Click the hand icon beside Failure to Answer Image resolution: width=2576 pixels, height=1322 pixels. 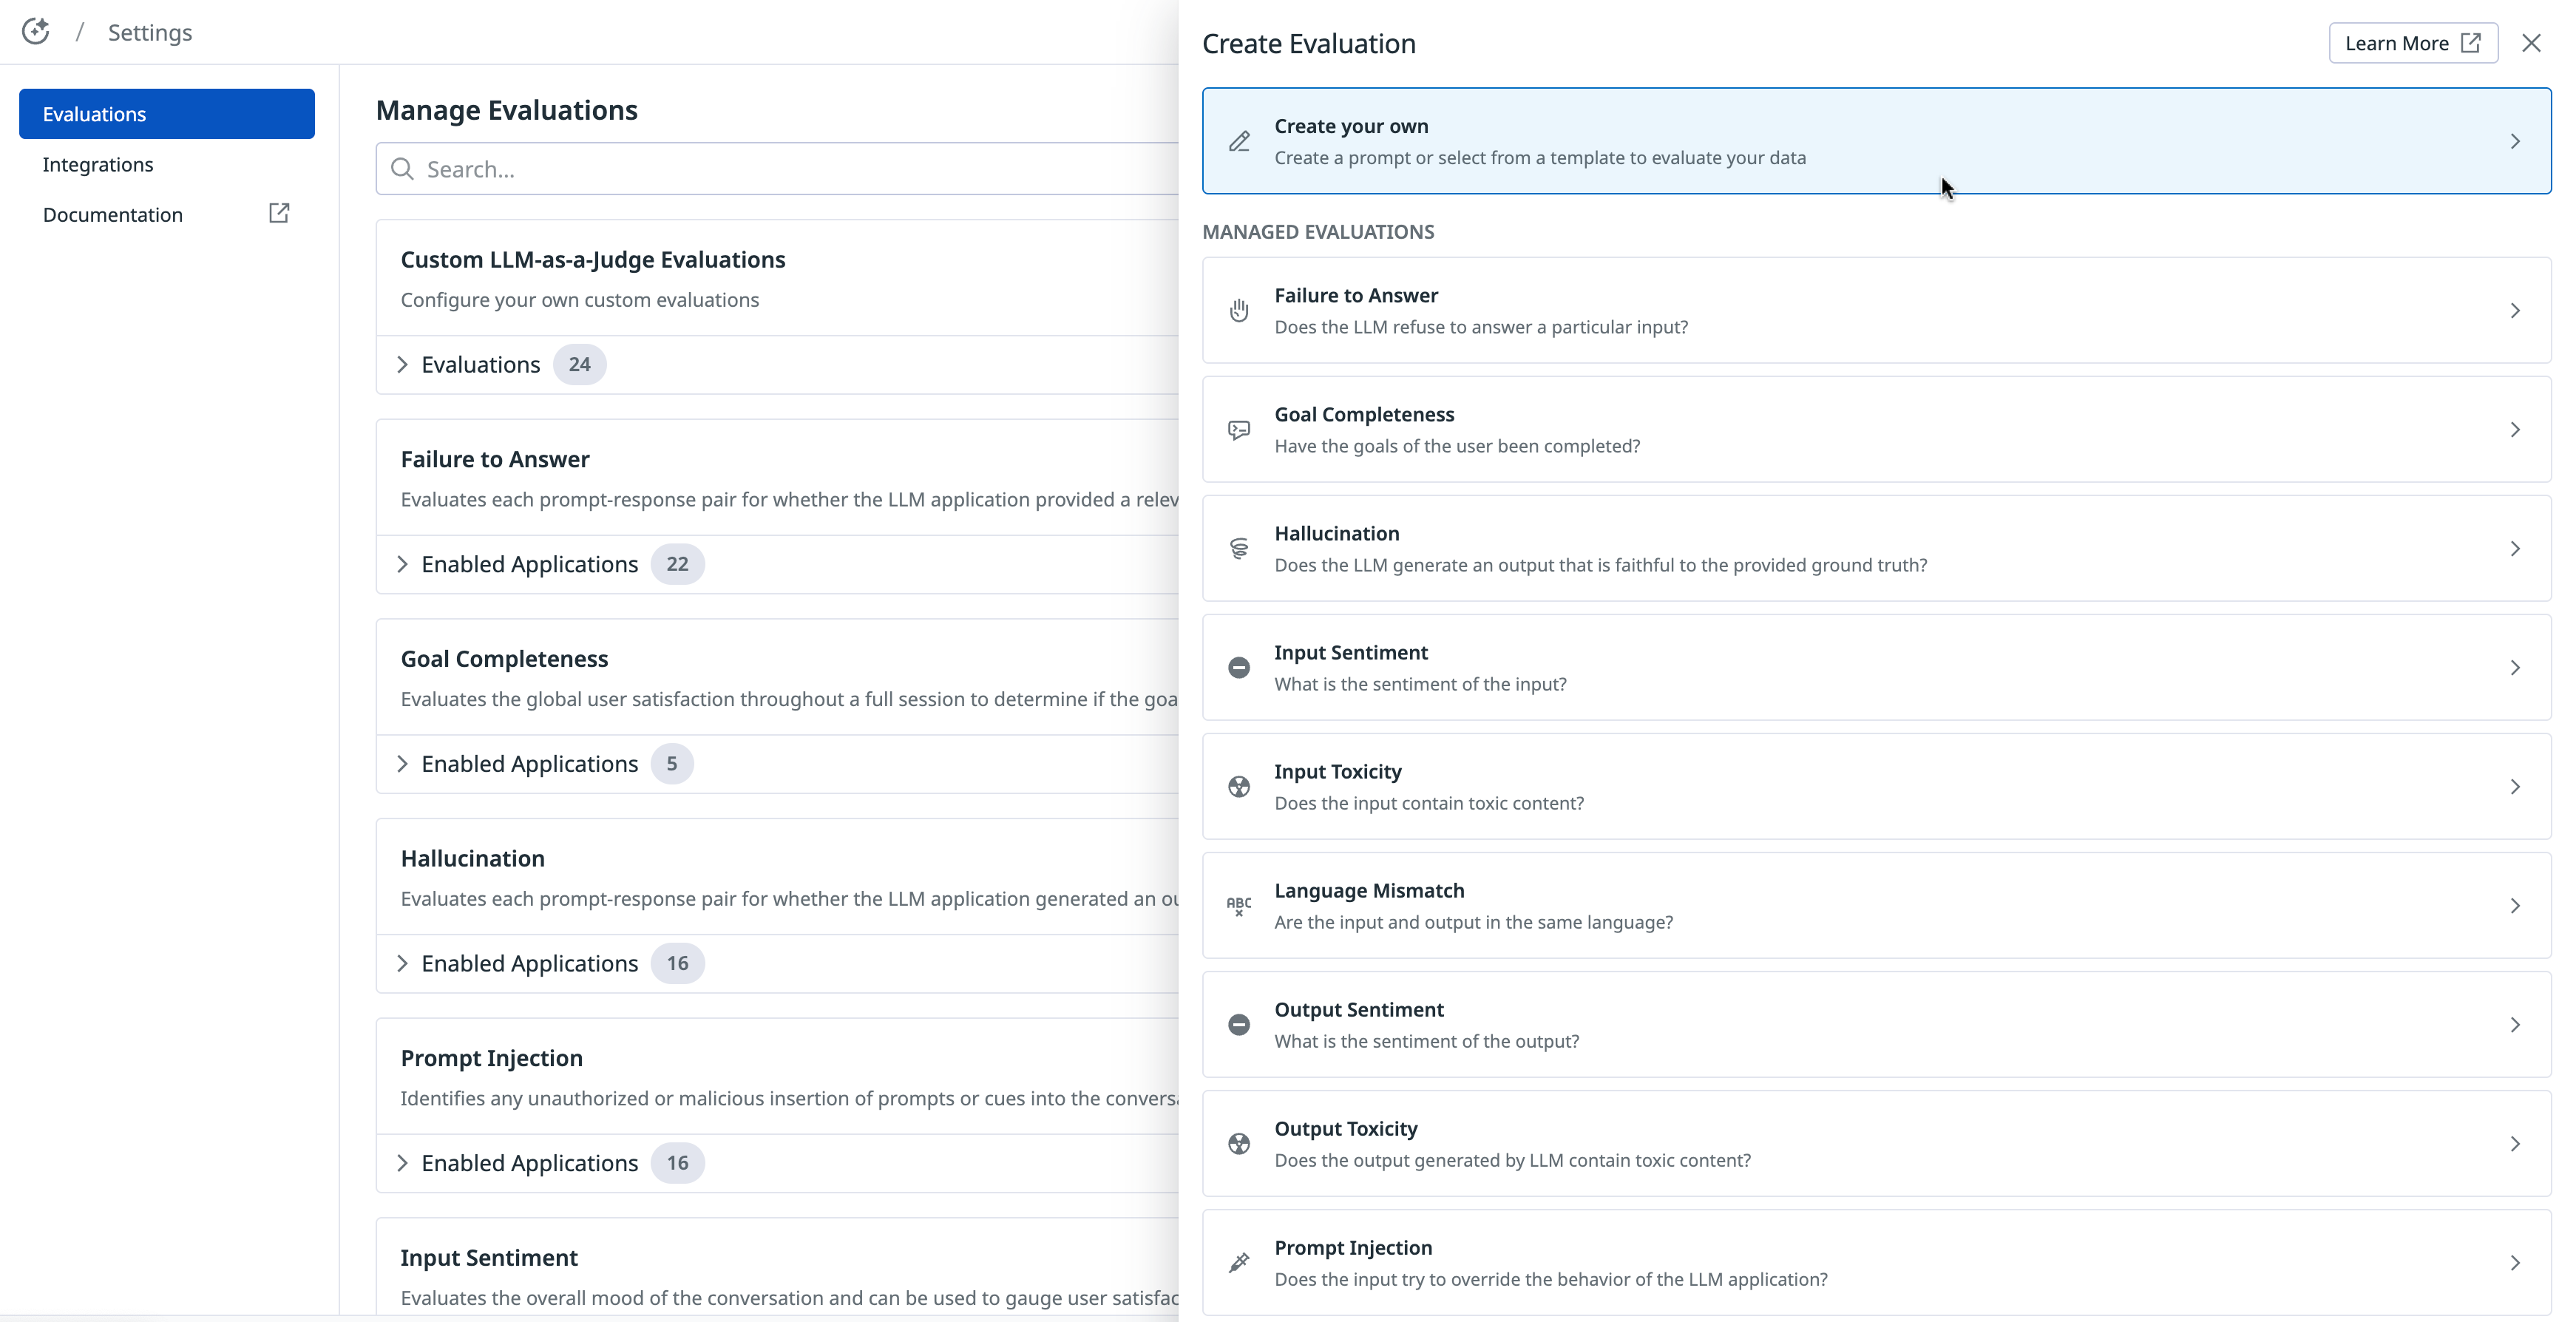click(1239, 310)
